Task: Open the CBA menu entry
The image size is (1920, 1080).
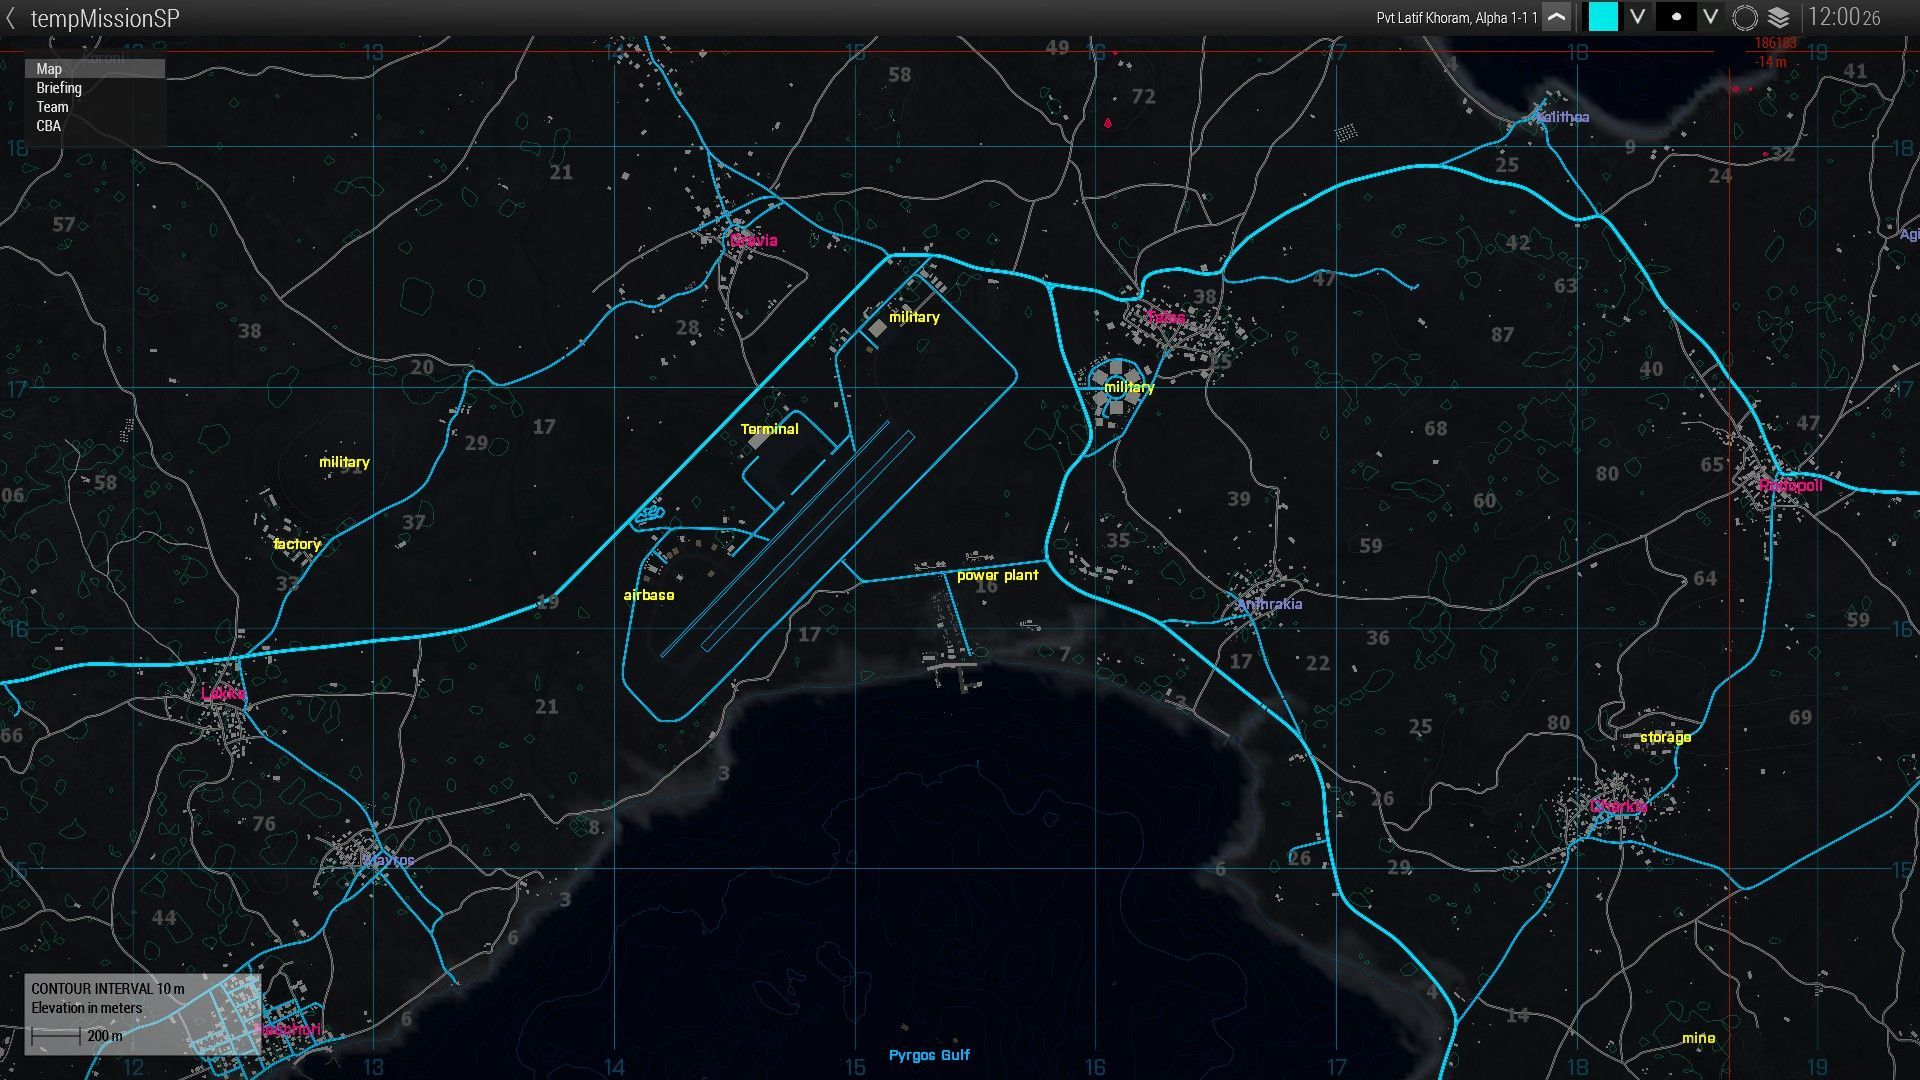Action: 48,126
